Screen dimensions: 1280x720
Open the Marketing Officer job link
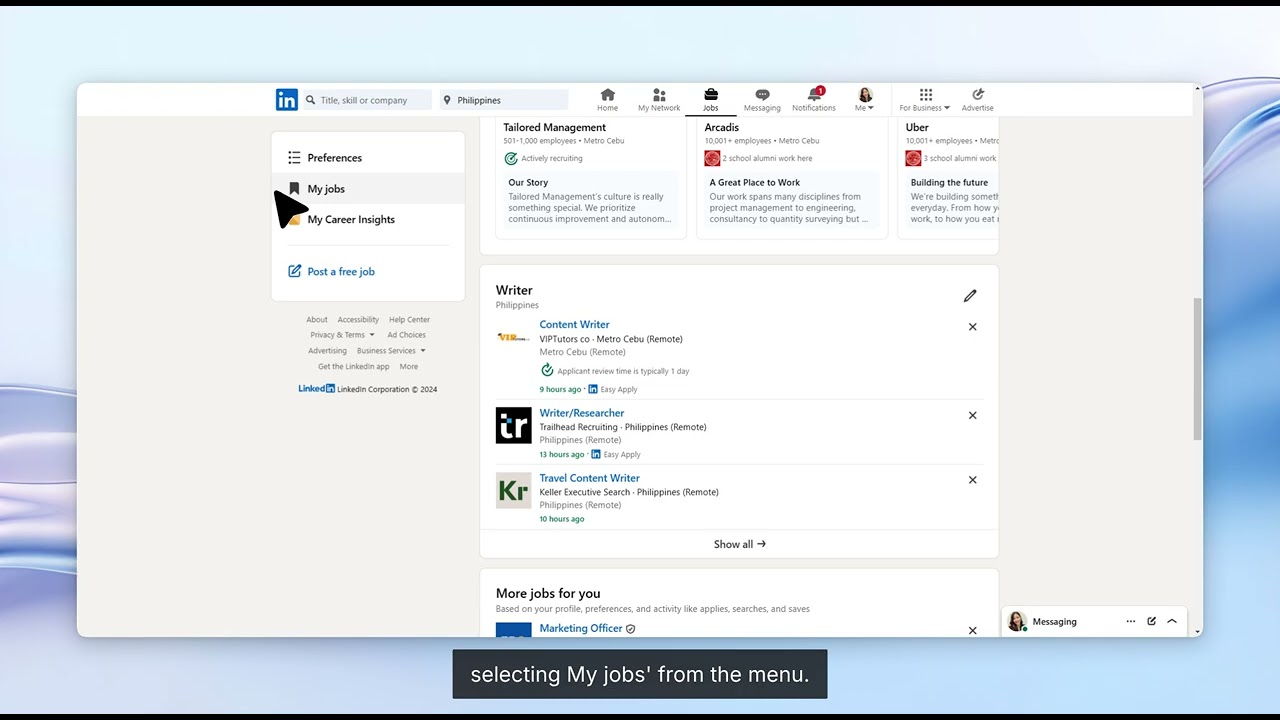581,628
